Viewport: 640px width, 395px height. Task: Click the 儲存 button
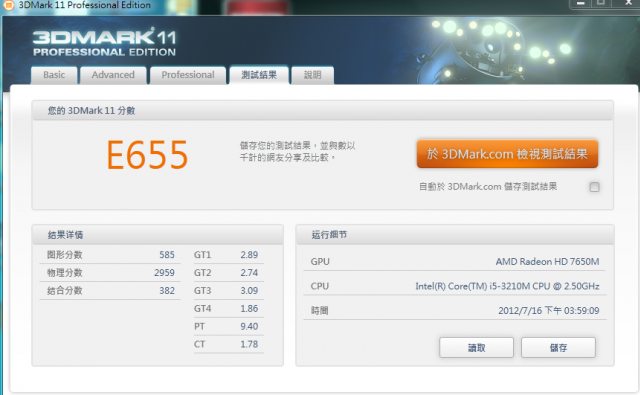[x=558, y=348]
